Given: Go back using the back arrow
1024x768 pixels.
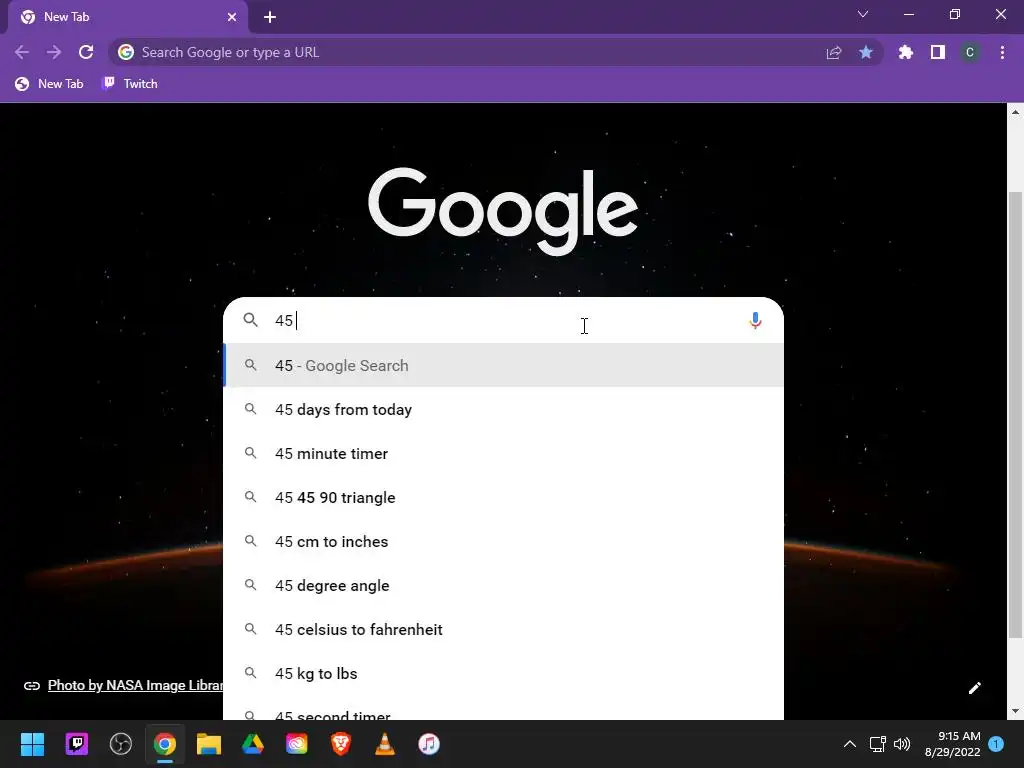Looking at the screenshot, I should (x=22, y=52).
